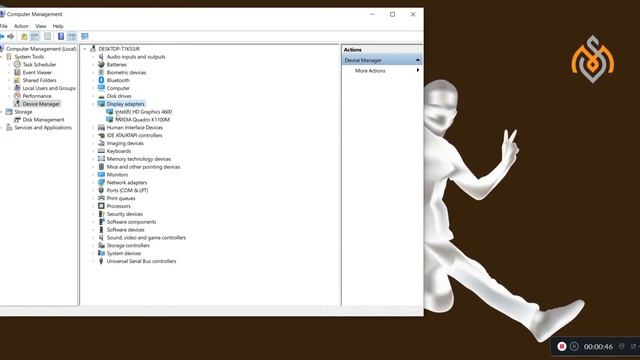Click the Local Users and Groups icon

(x=17, y=88)
